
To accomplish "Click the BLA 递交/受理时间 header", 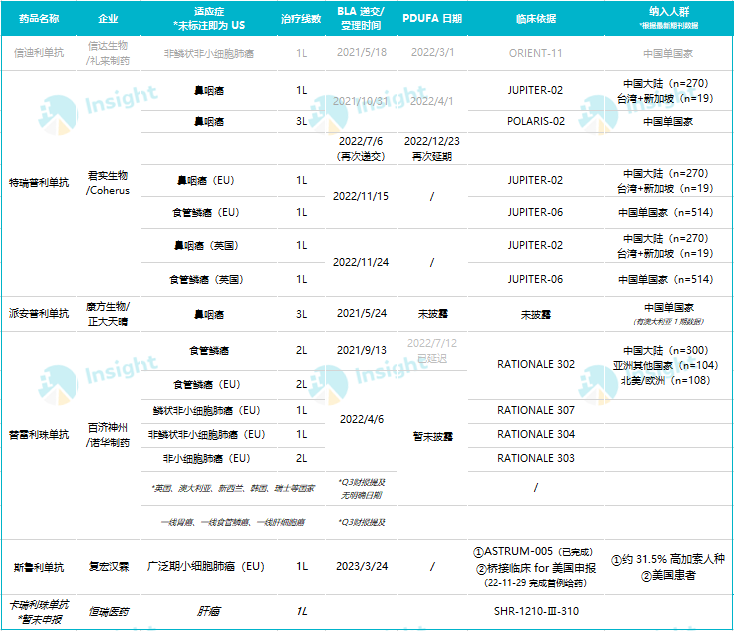I will pos(361,18).
